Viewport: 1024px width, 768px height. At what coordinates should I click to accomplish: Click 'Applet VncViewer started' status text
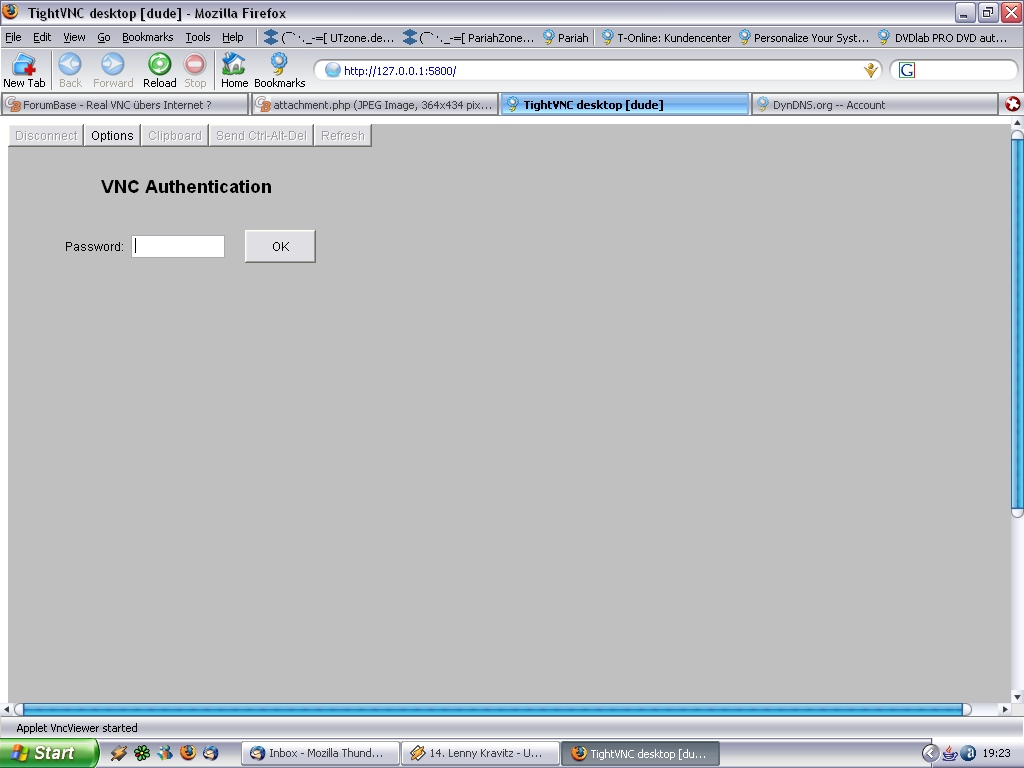[x=76, y=728]
